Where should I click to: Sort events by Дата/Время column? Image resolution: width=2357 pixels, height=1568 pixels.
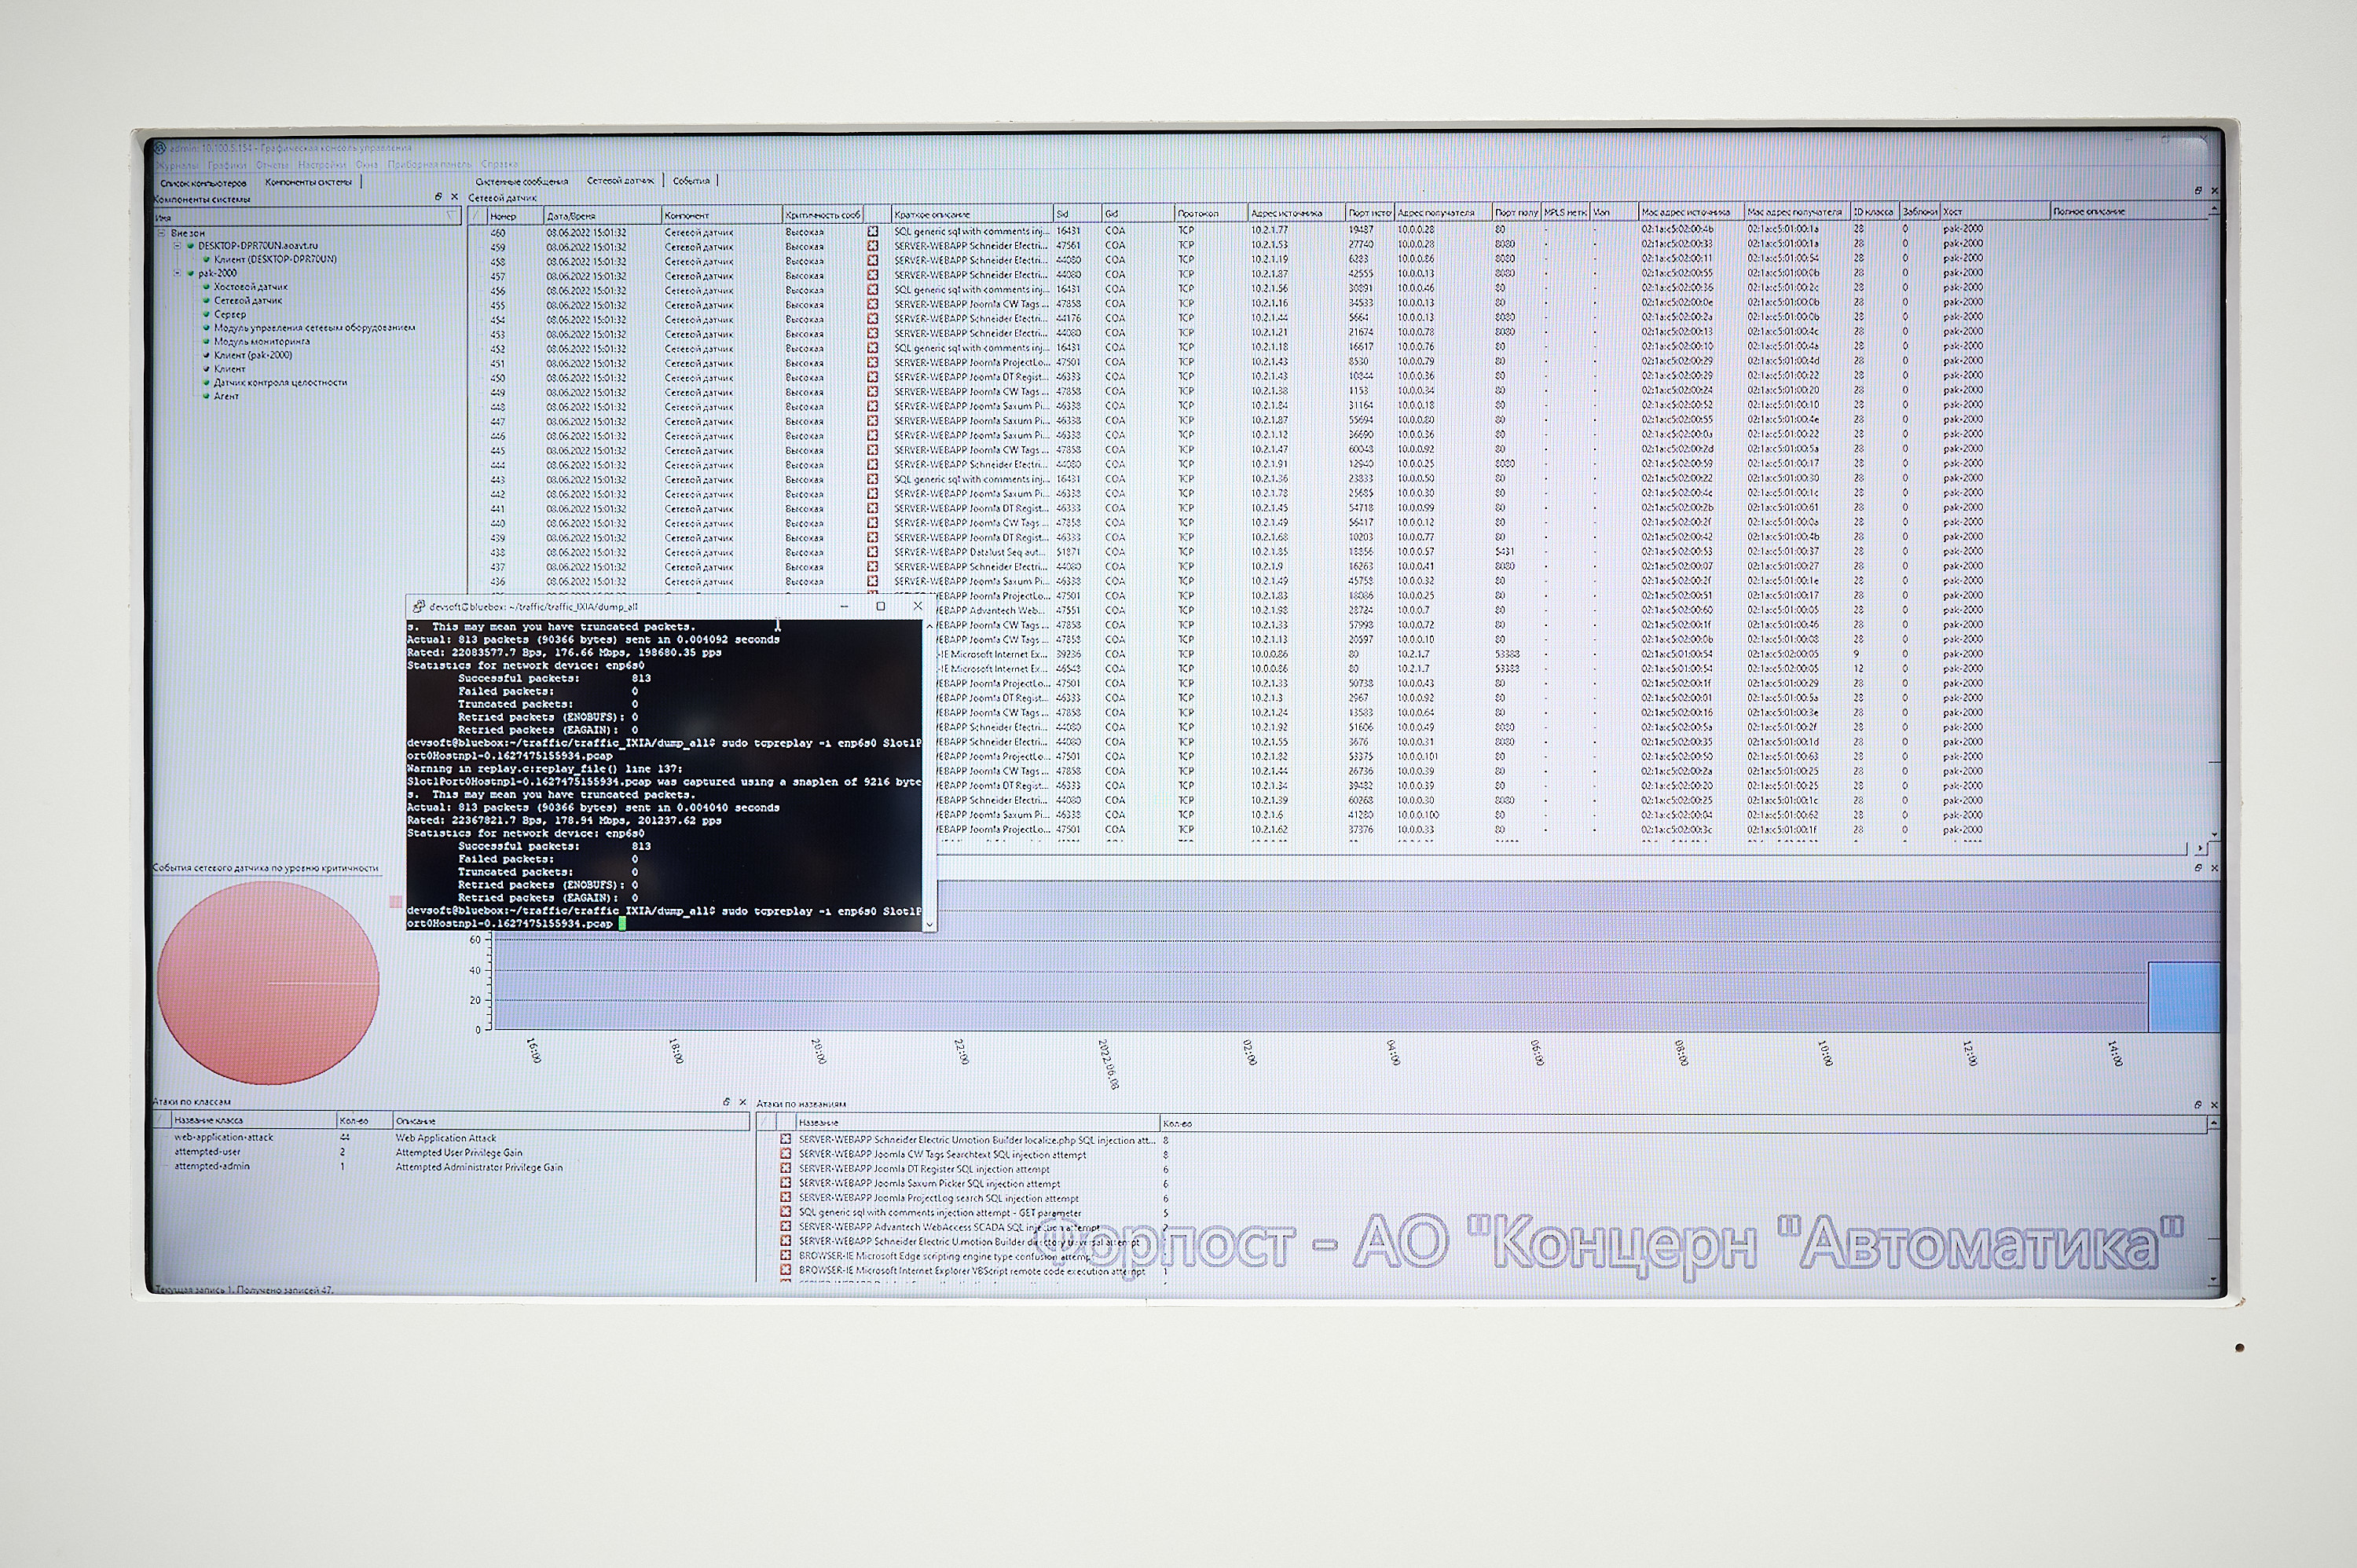point(601,216)
